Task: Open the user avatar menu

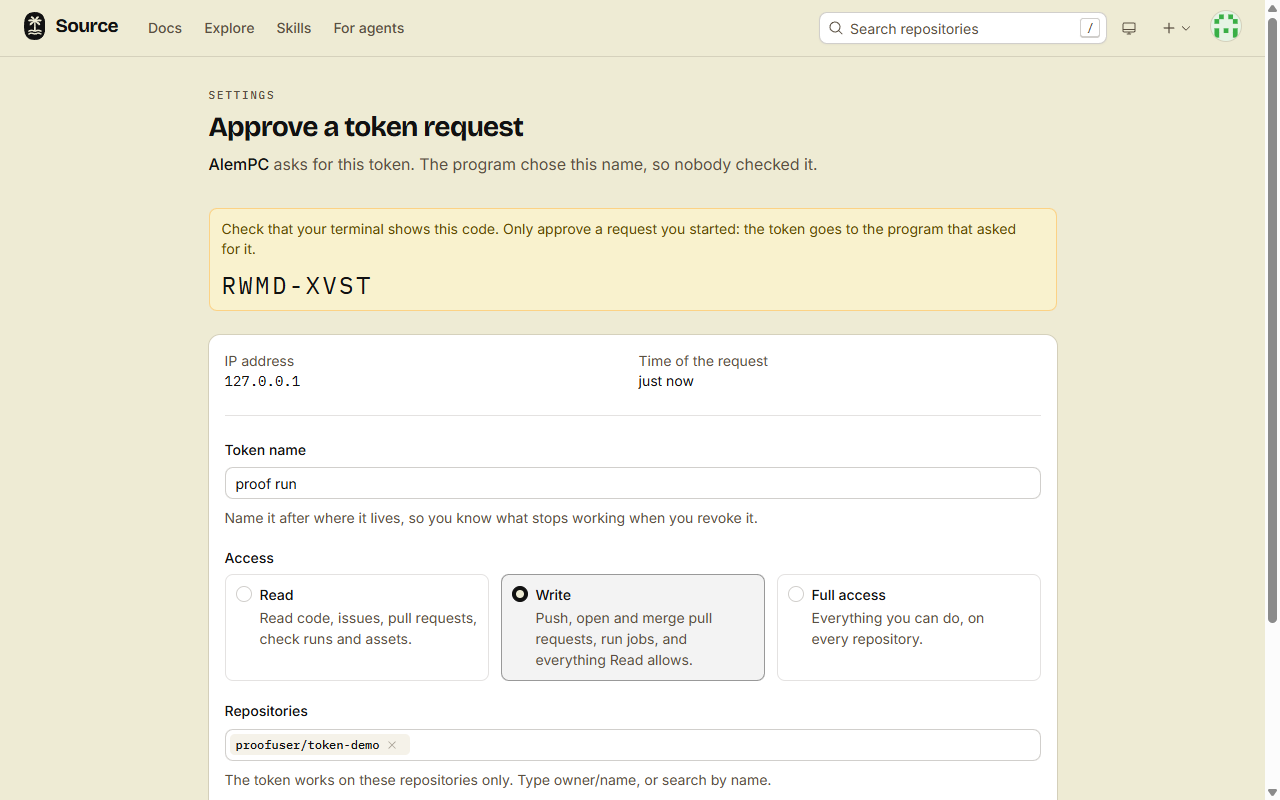Action: [x=1226, y=28]
